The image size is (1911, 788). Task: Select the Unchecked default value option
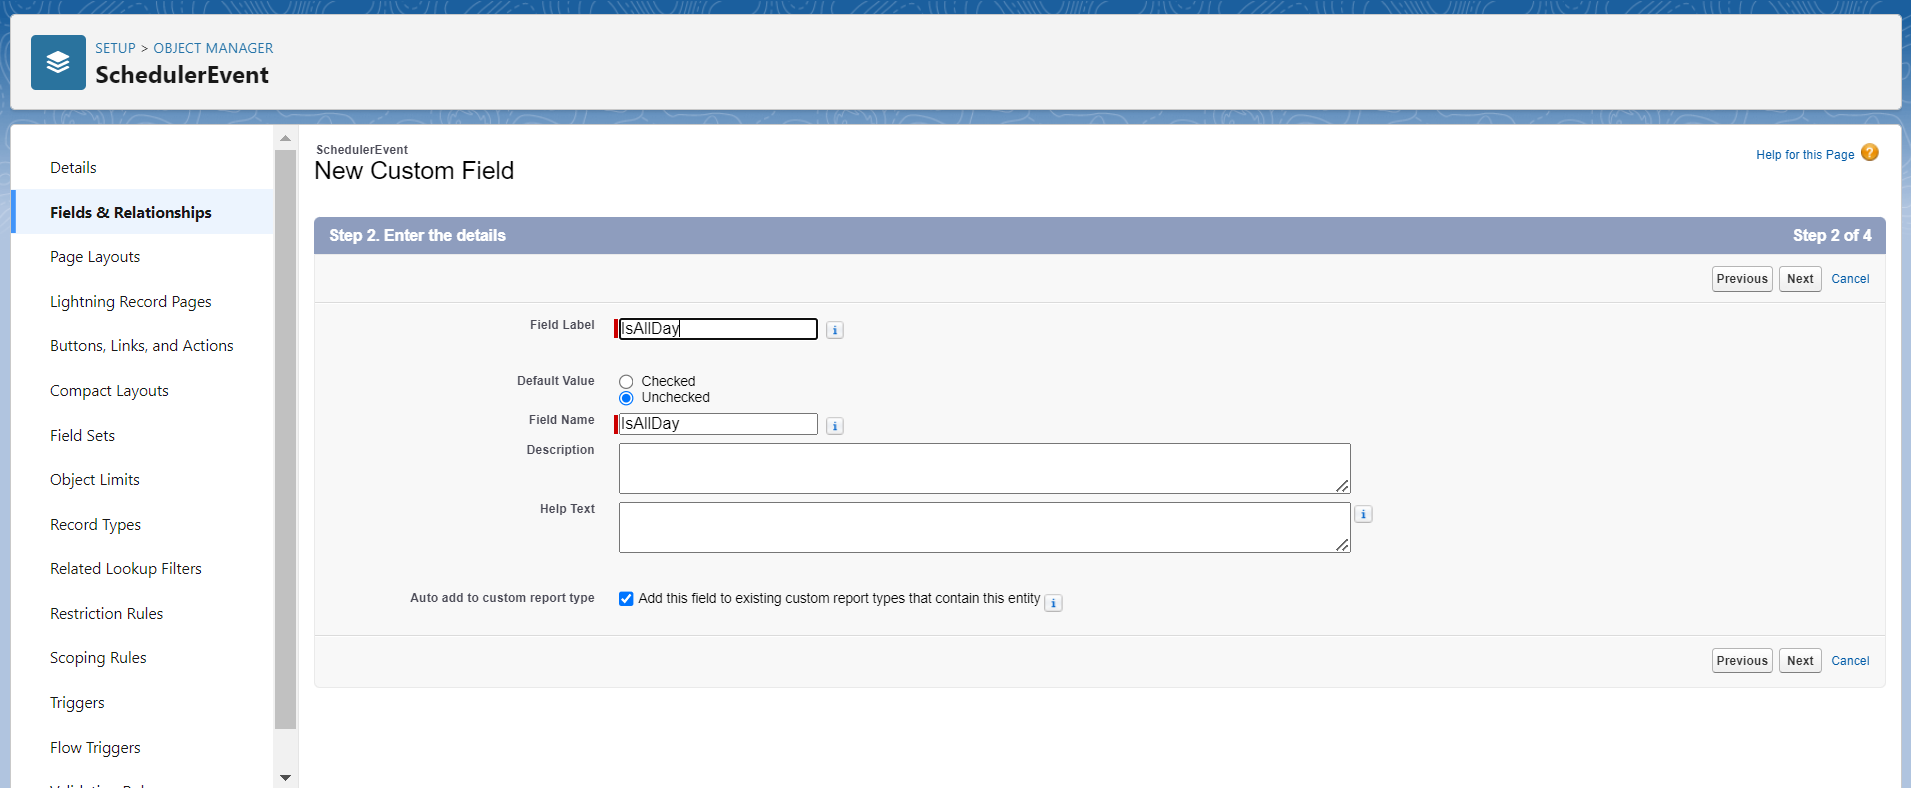(x=626, y=398)
